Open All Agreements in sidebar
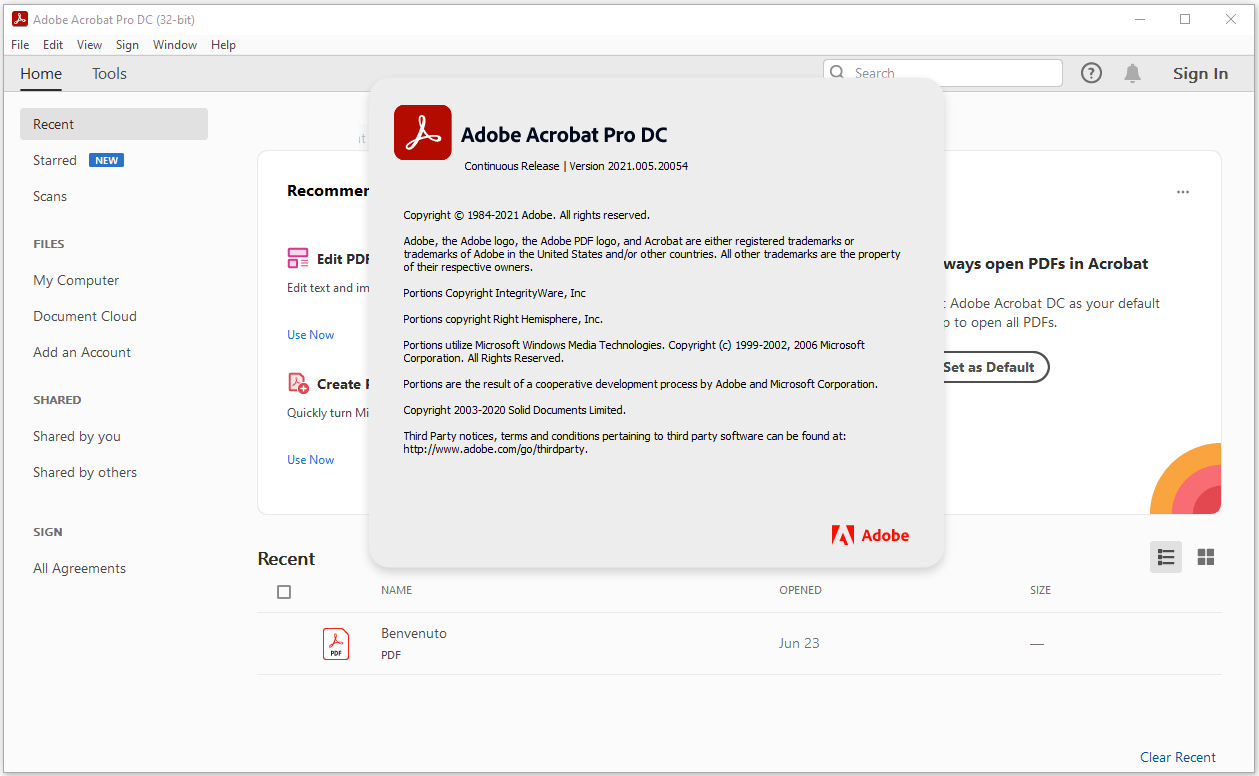 [x=80, y=568]
